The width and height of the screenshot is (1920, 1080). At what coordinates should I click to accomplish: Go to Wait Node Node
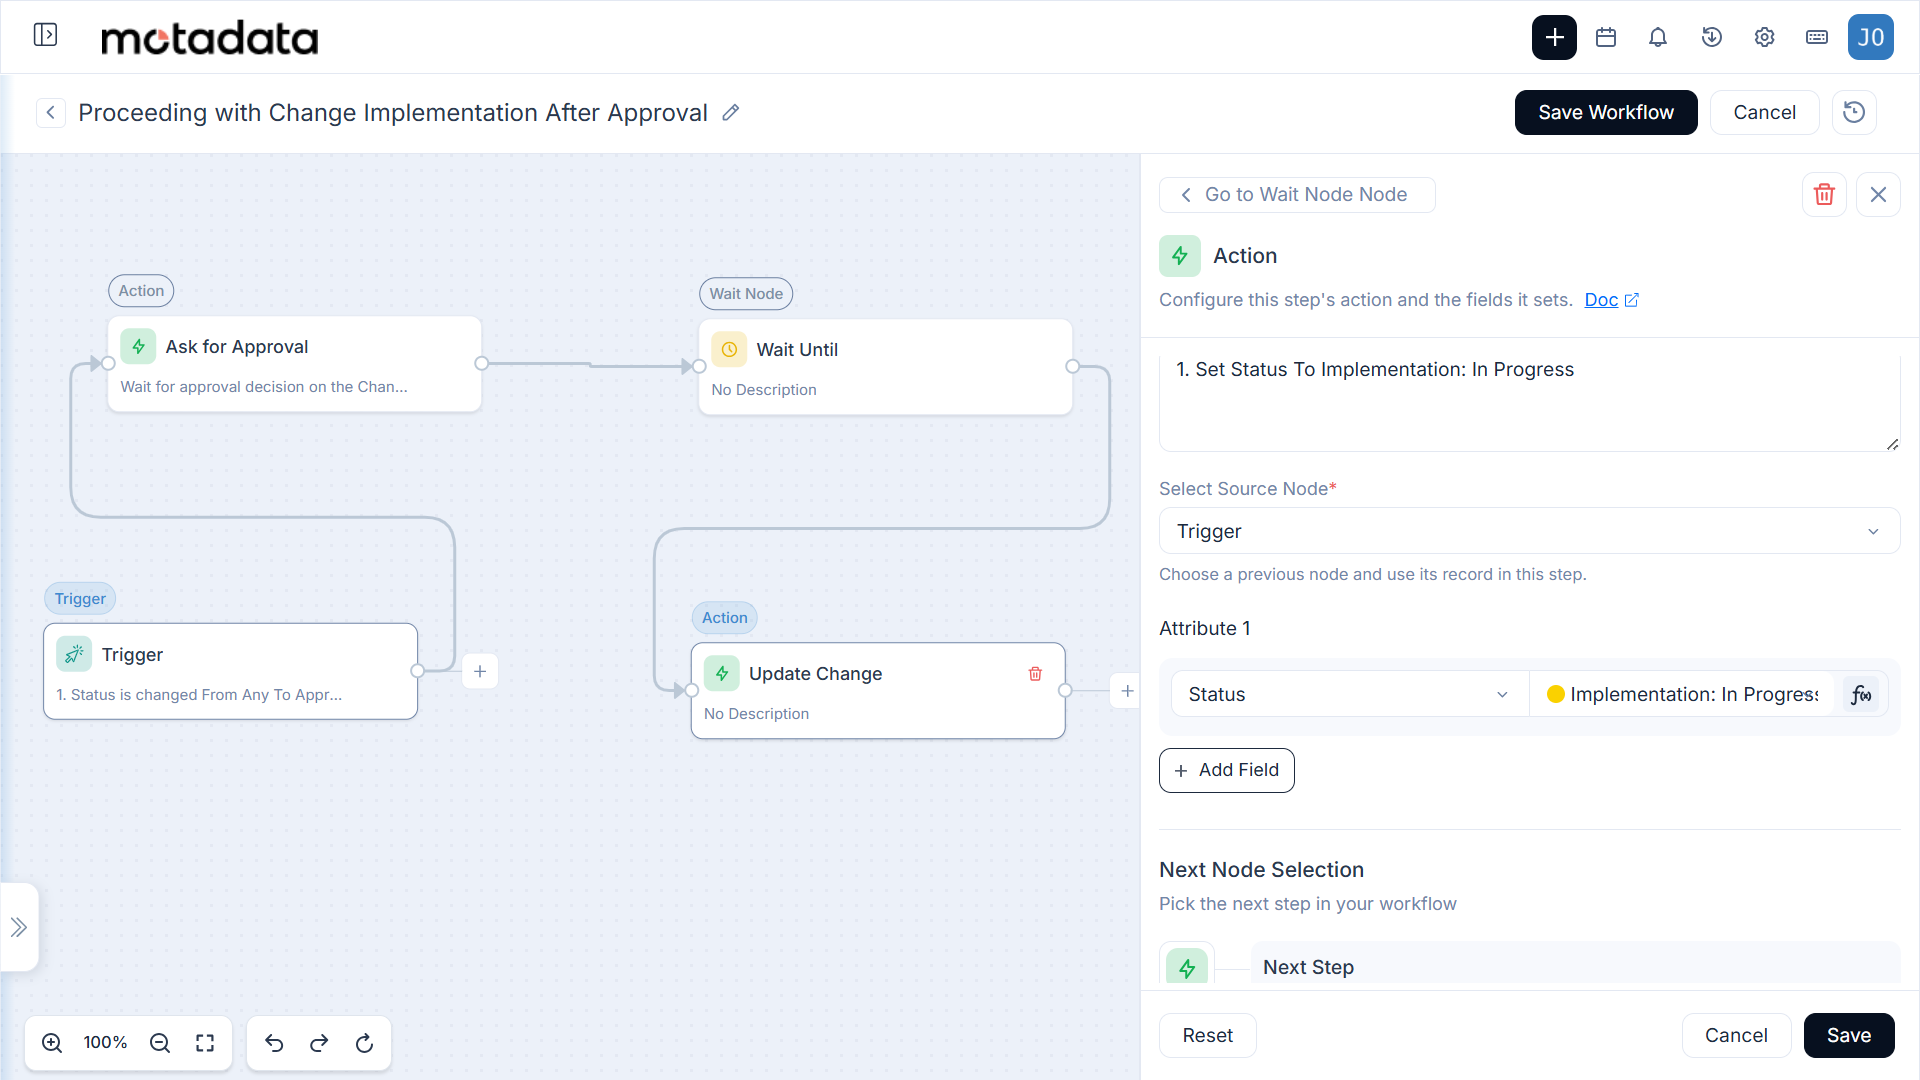tap(1297, 195)
